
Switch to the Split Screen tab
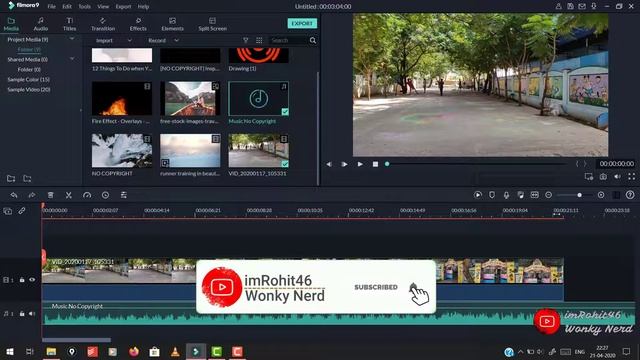pos(212,24)
